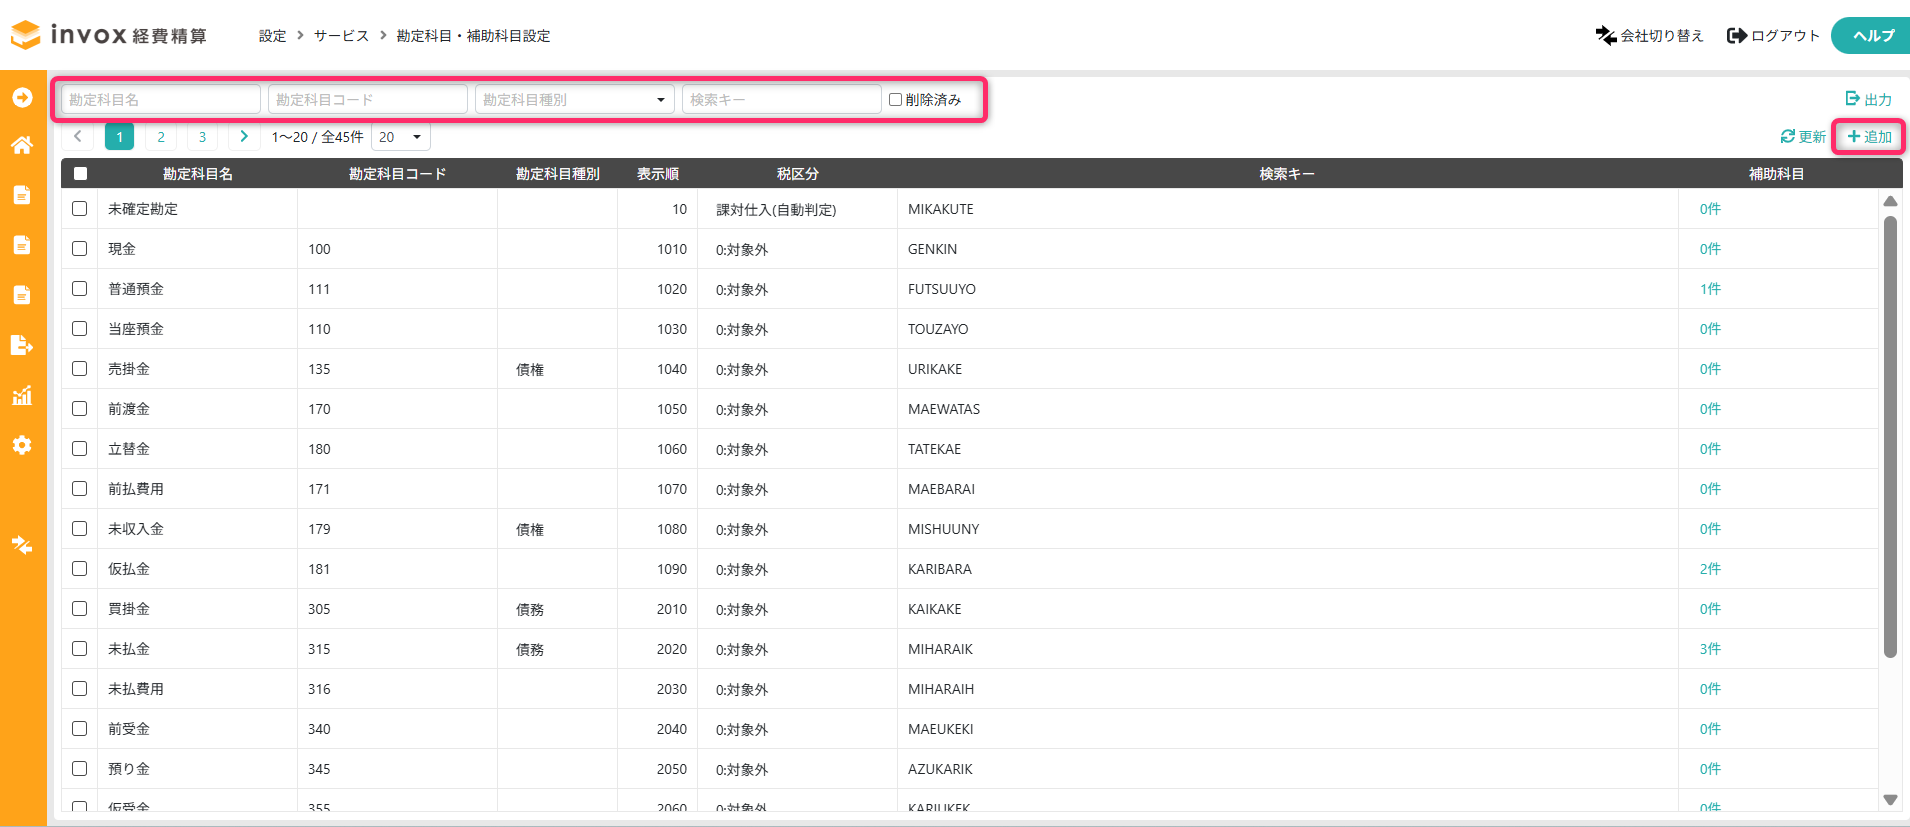Open the 3件 sub-account link for 未払金

(1710, 649)
